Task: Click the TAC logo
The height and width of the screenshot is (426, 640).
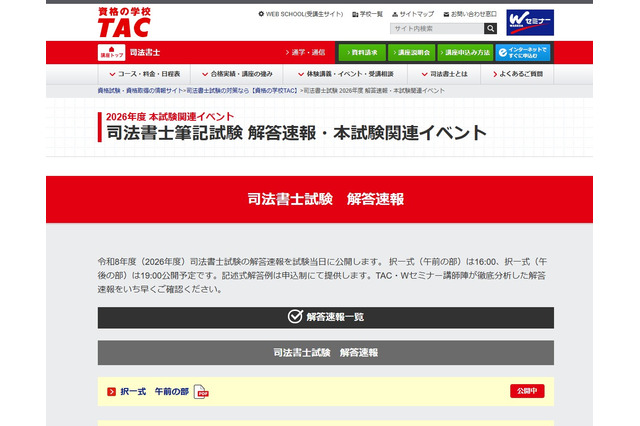Action: pyautogui.click(x=124, y=22)
